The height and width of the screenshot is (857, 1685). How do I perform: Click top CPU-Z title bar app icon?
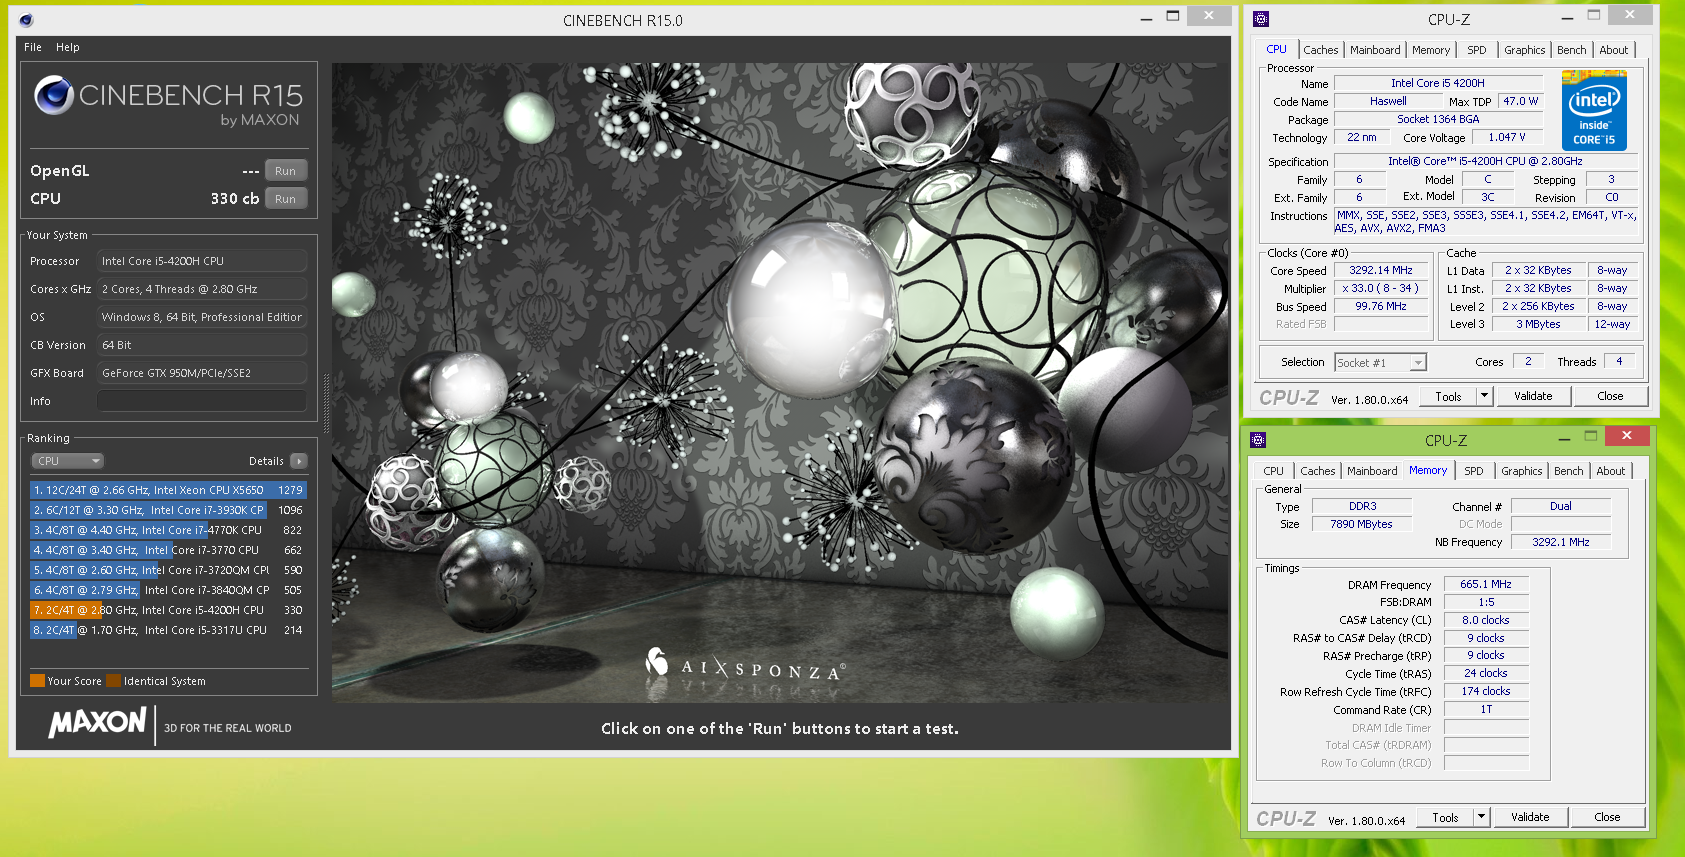pos(1261,19)
